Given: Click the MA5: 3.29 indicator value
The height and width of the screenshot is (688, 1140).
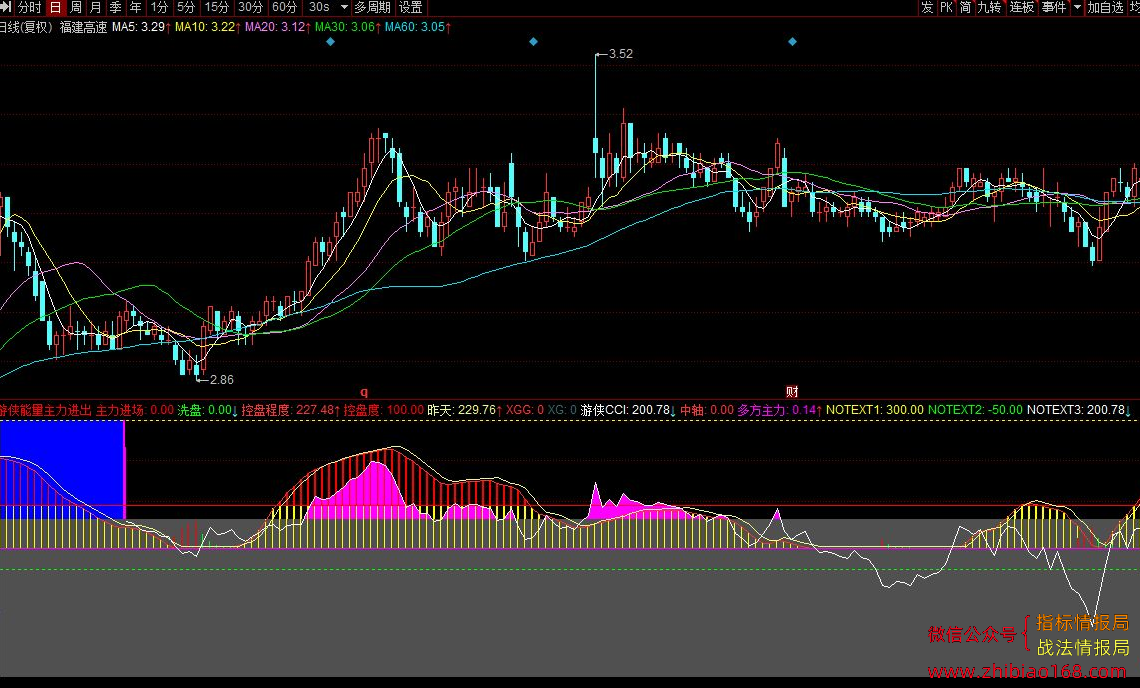Looking at the screenshot, I should coord(141,27).
